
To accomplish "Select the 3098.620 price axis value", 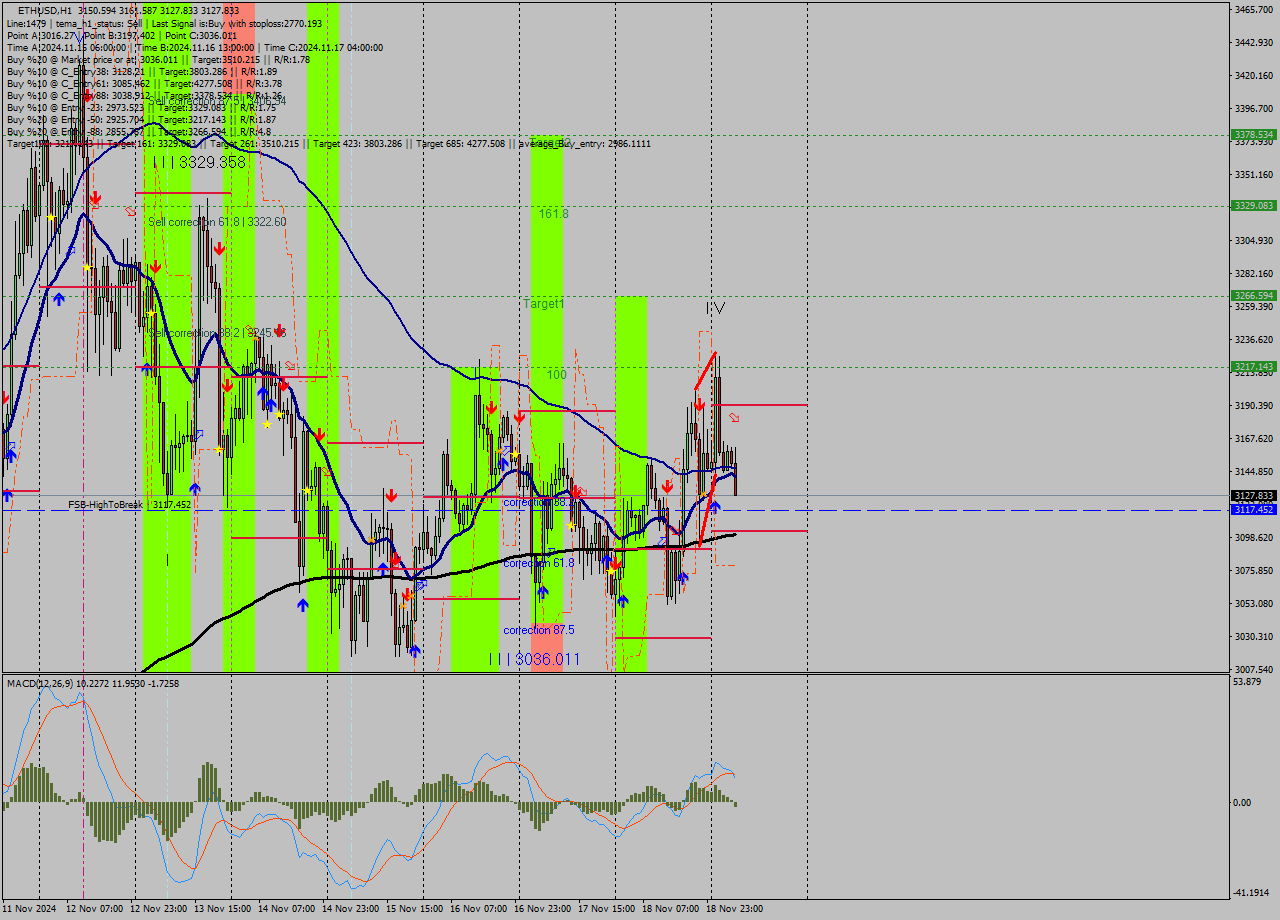I will (x=1254, y=537).
